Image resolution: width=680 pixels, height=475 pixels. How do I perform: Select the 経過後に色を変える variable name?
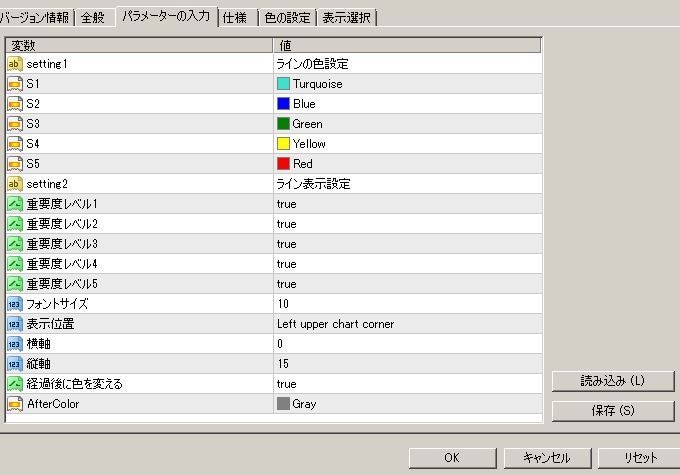tap(75, 384)
